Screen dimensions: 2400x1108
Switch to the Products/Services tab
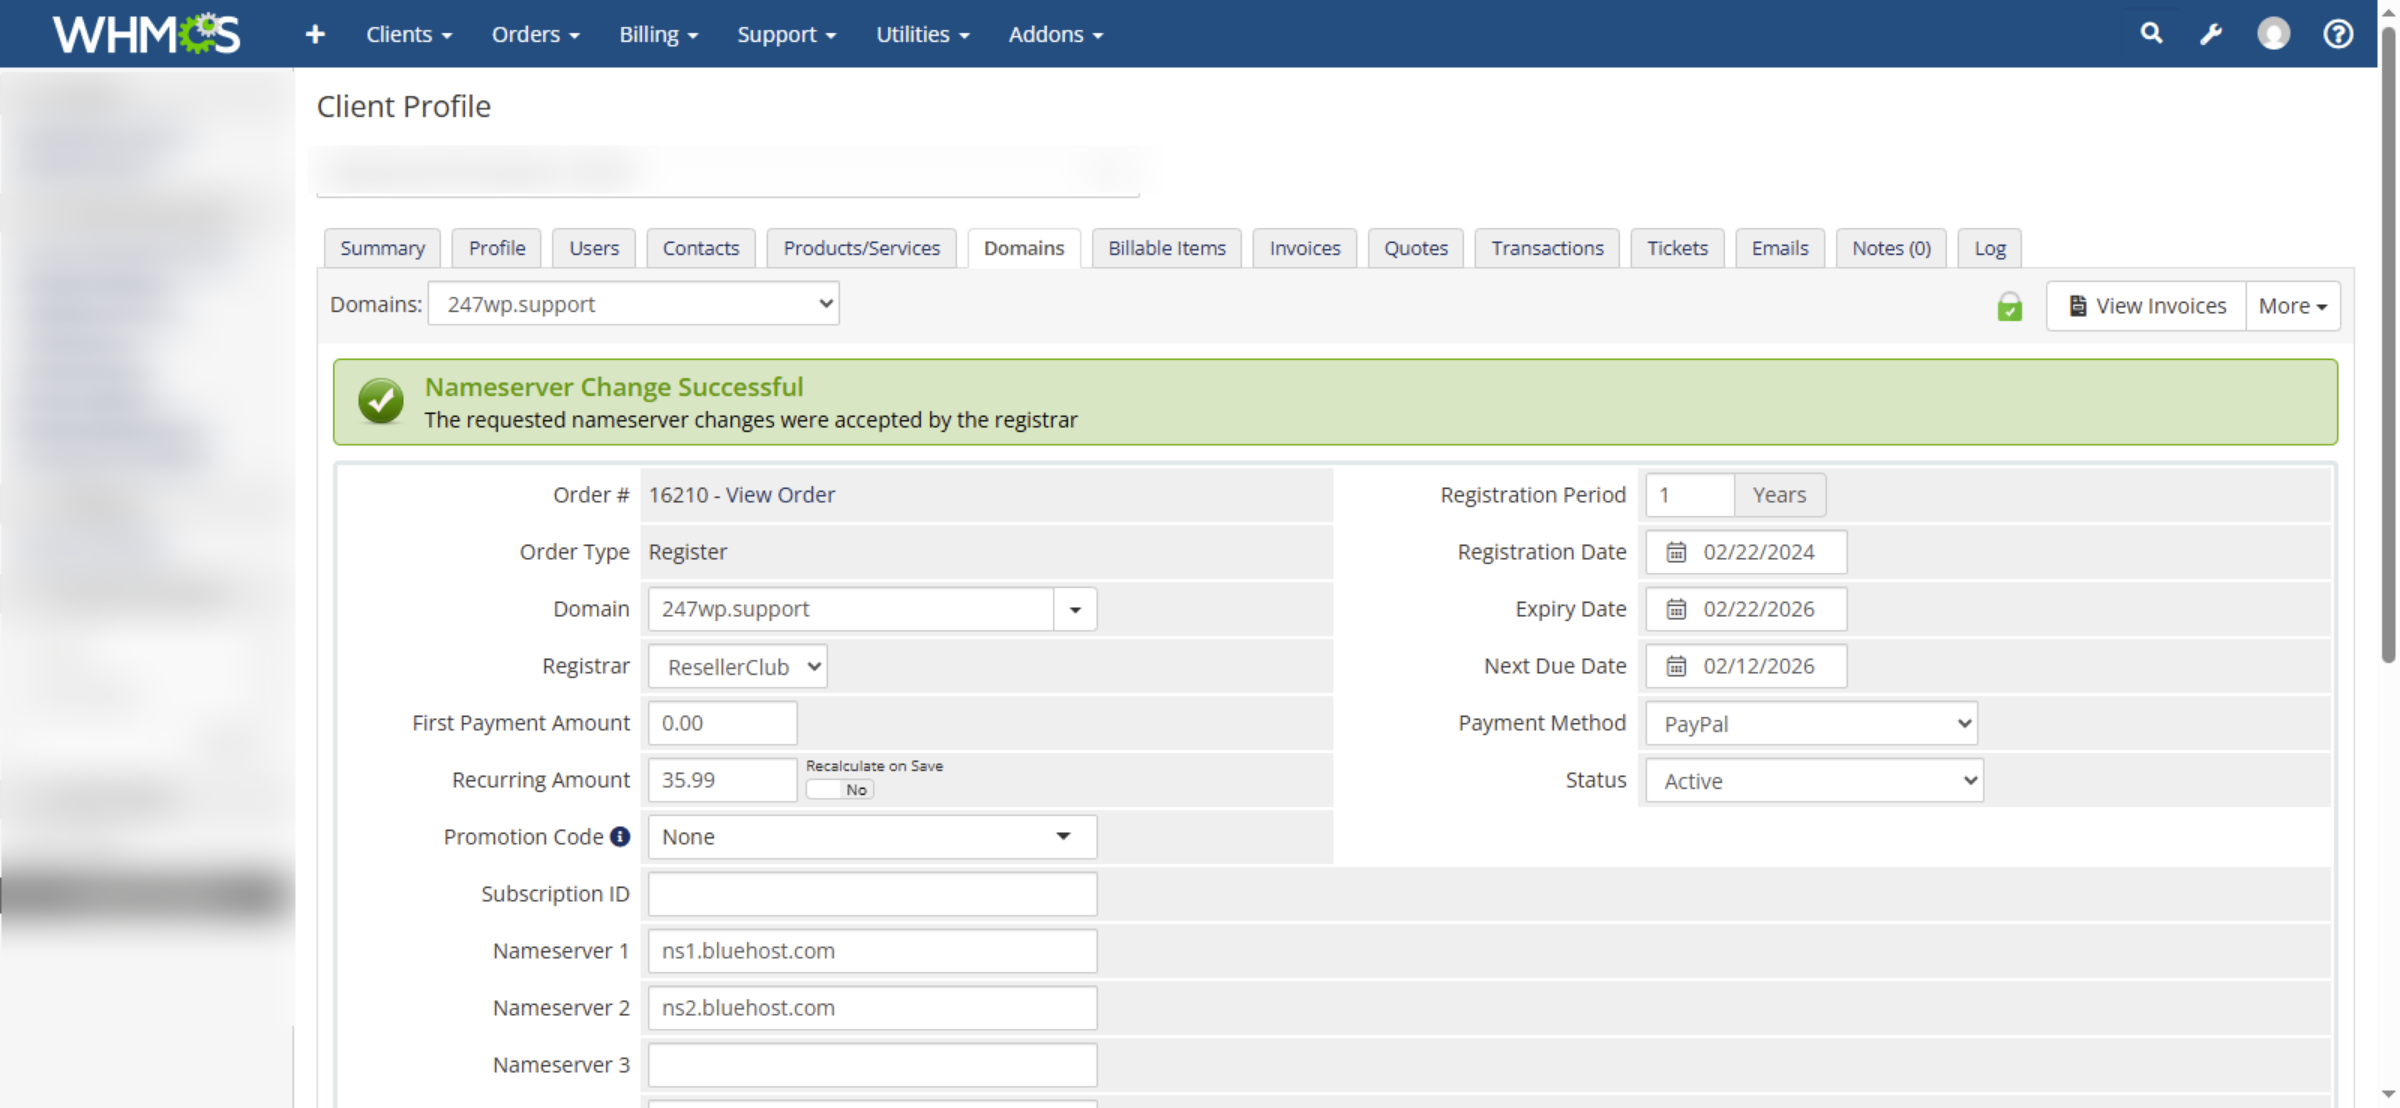point(861,248)
